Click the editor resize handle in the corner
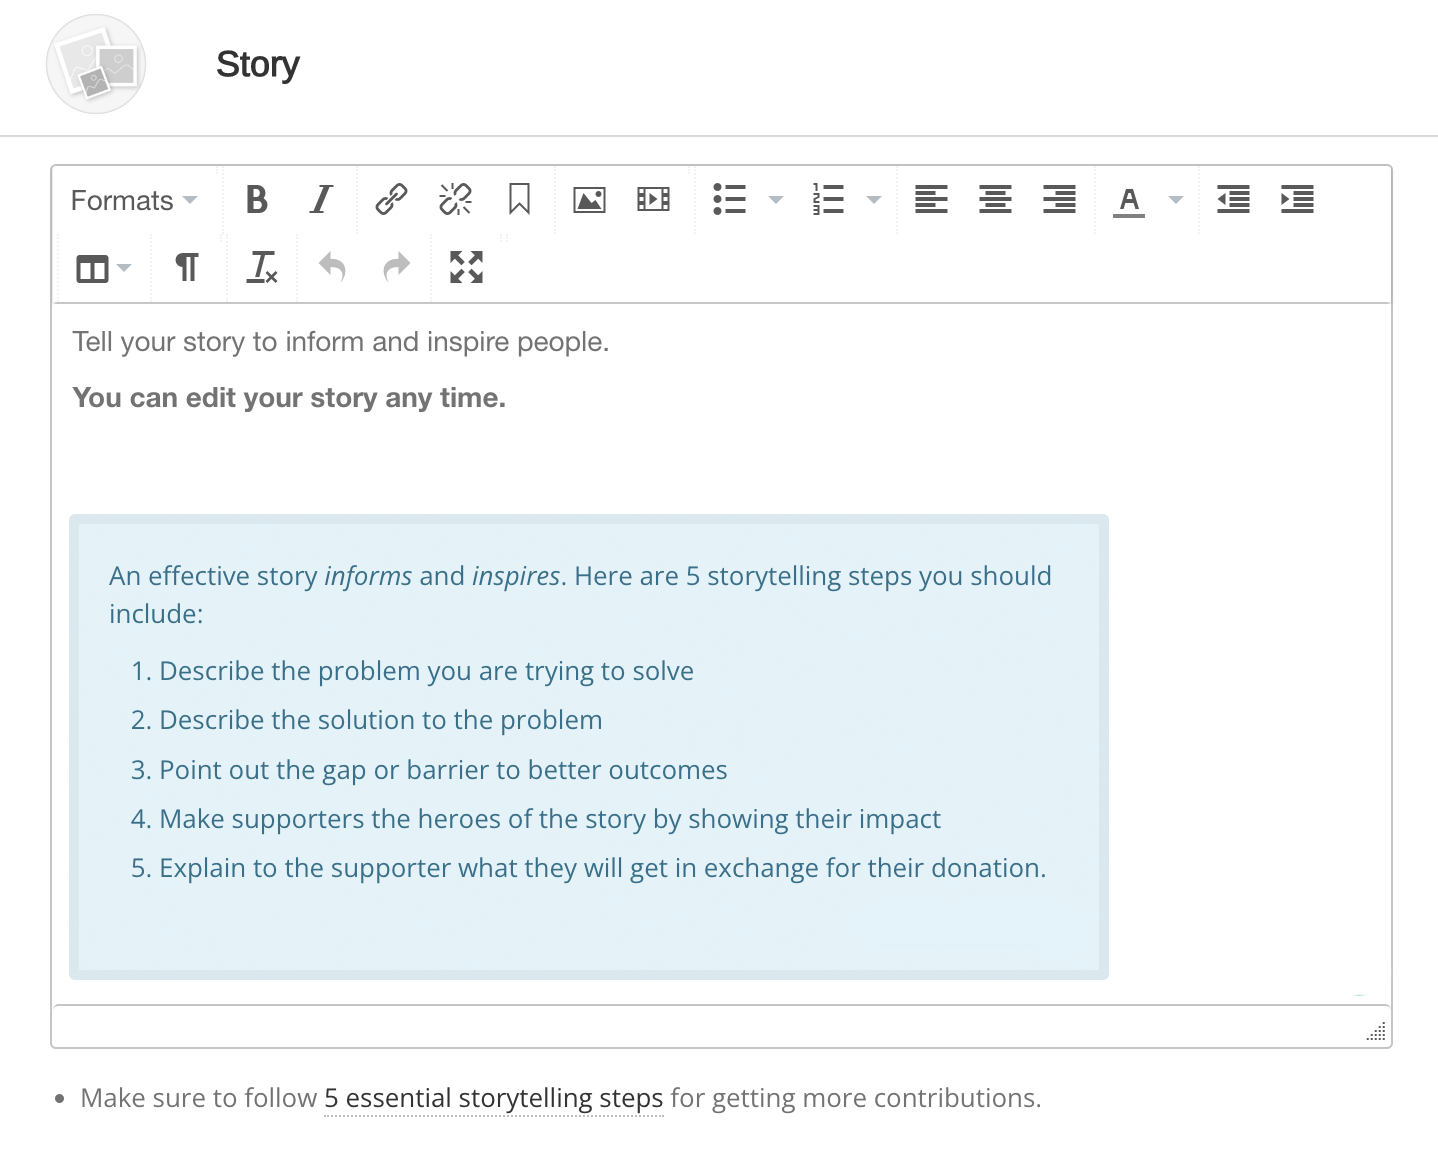This screenshot has height=1165, width=1438. [1376, 1032]
